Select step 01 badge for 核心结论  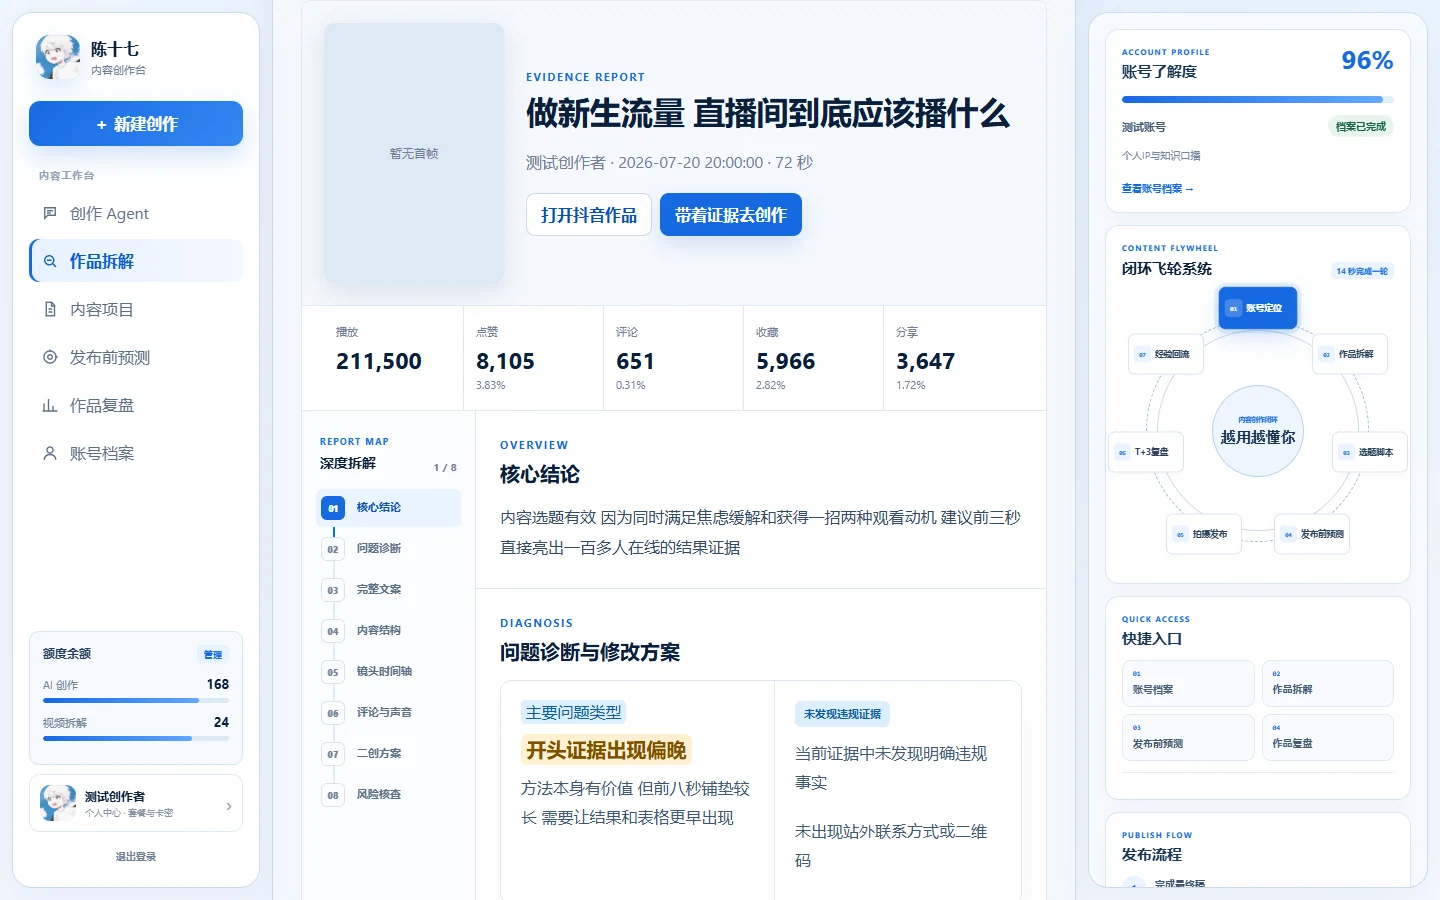coord(333,508)
